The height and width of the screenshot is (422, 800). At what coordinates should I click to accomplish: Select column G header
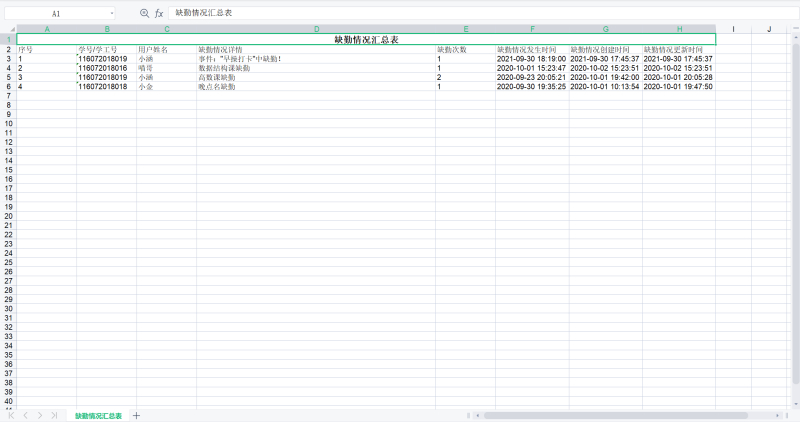[x=606, y=29]
